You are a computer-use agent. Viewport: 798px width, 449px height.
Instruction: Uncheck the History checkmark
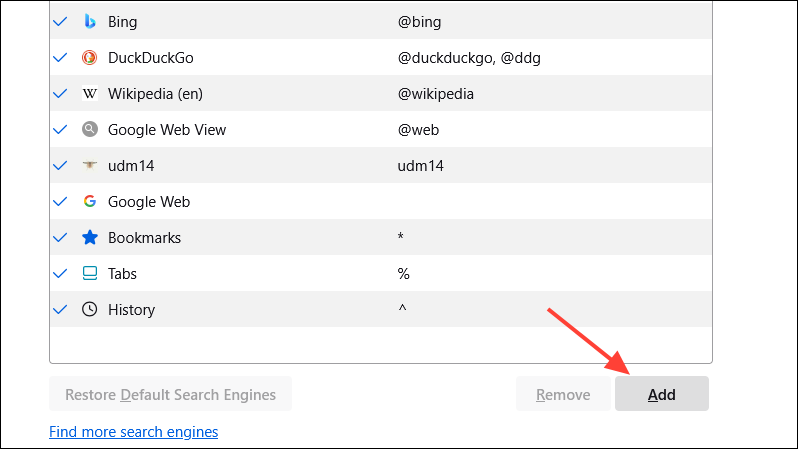[60, 310]
